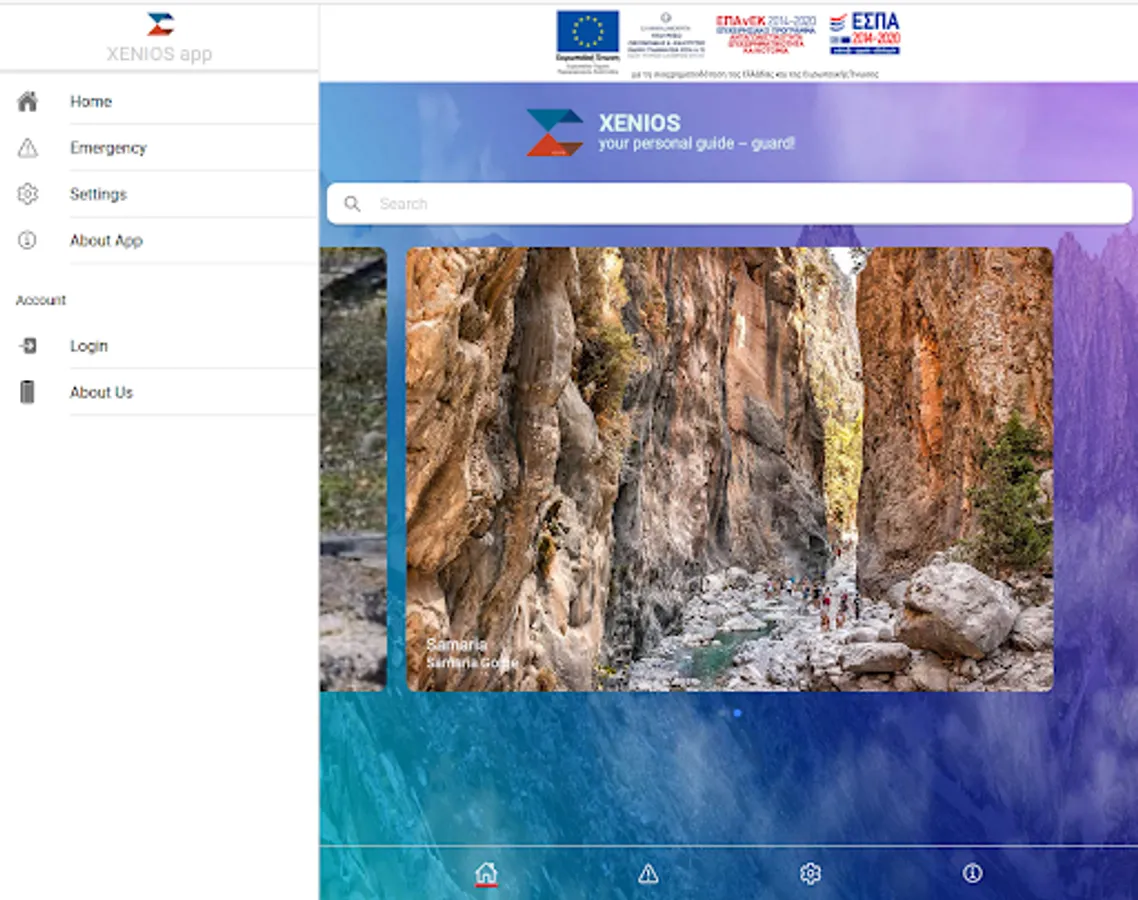Tap the Emergency tab in bottom bar

(648, 873)
